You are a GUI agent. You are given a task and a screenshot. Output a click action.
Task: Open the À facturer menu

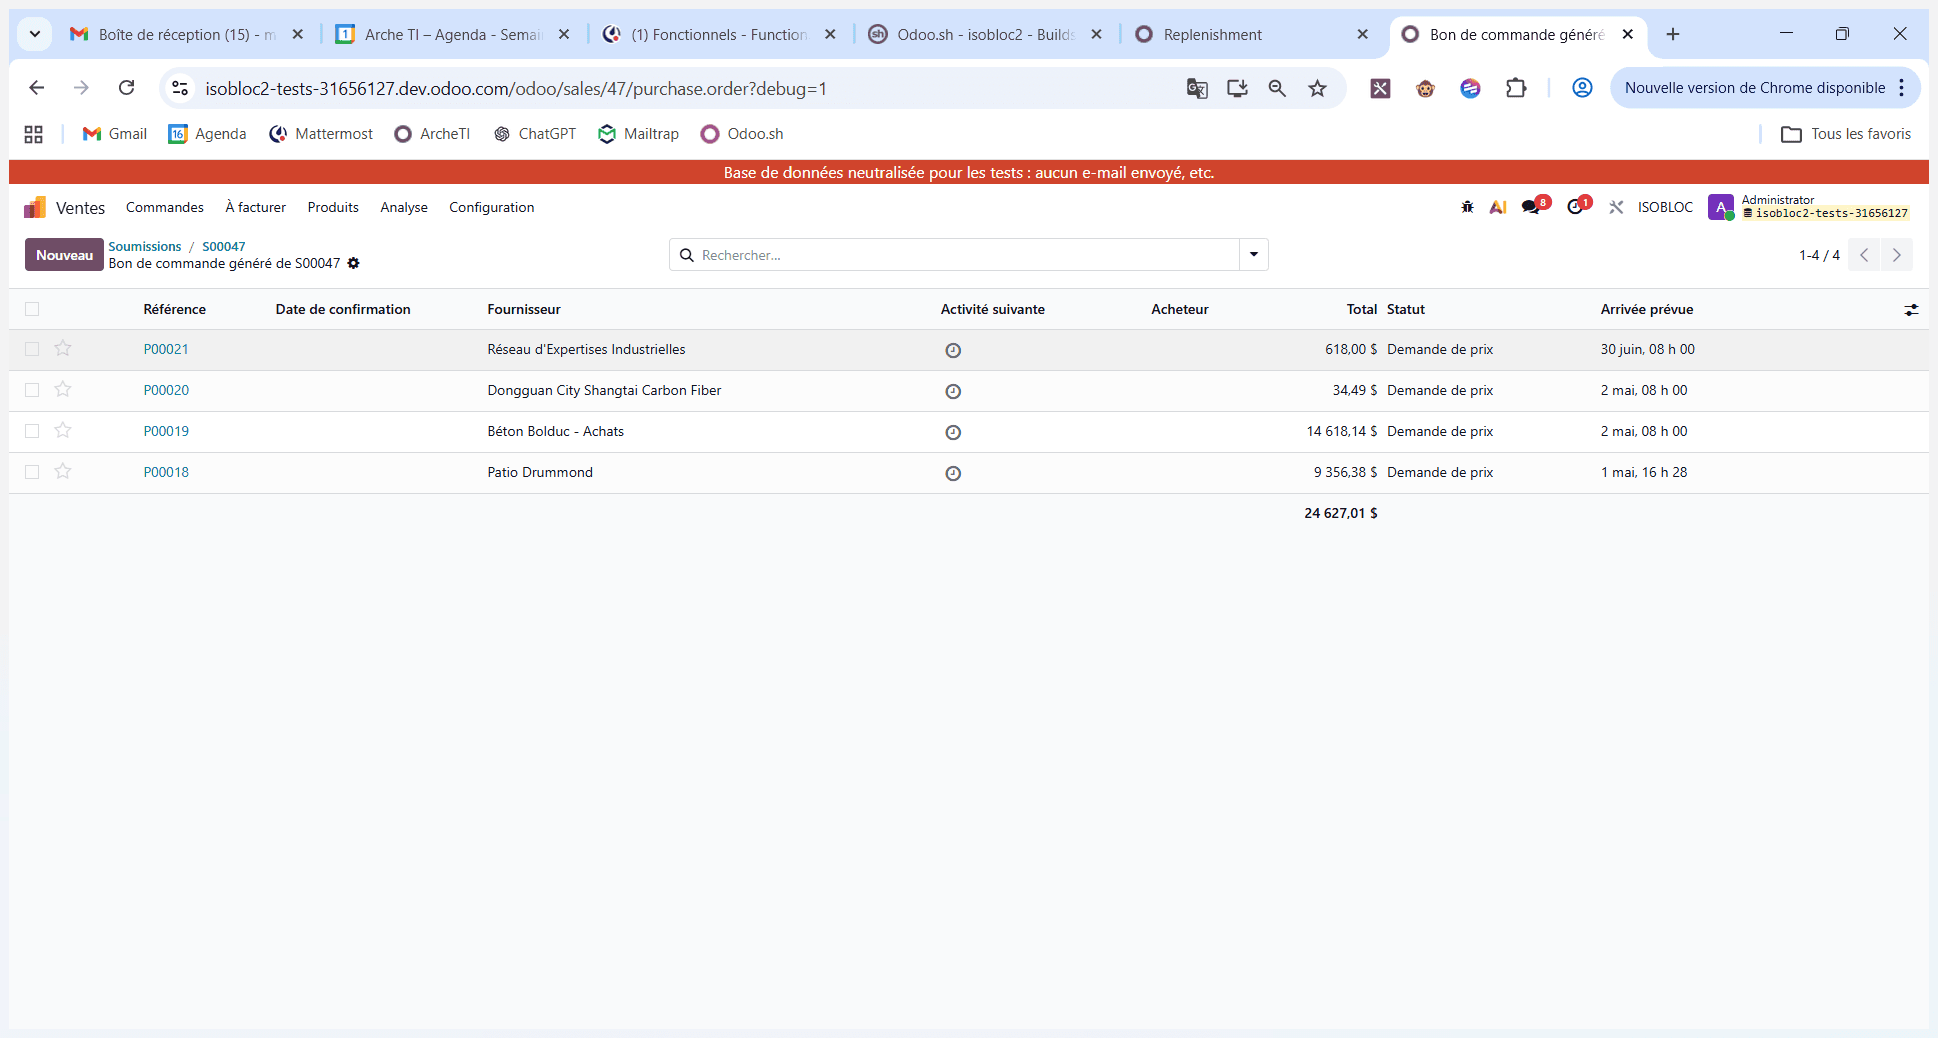[x=255, y=207]
